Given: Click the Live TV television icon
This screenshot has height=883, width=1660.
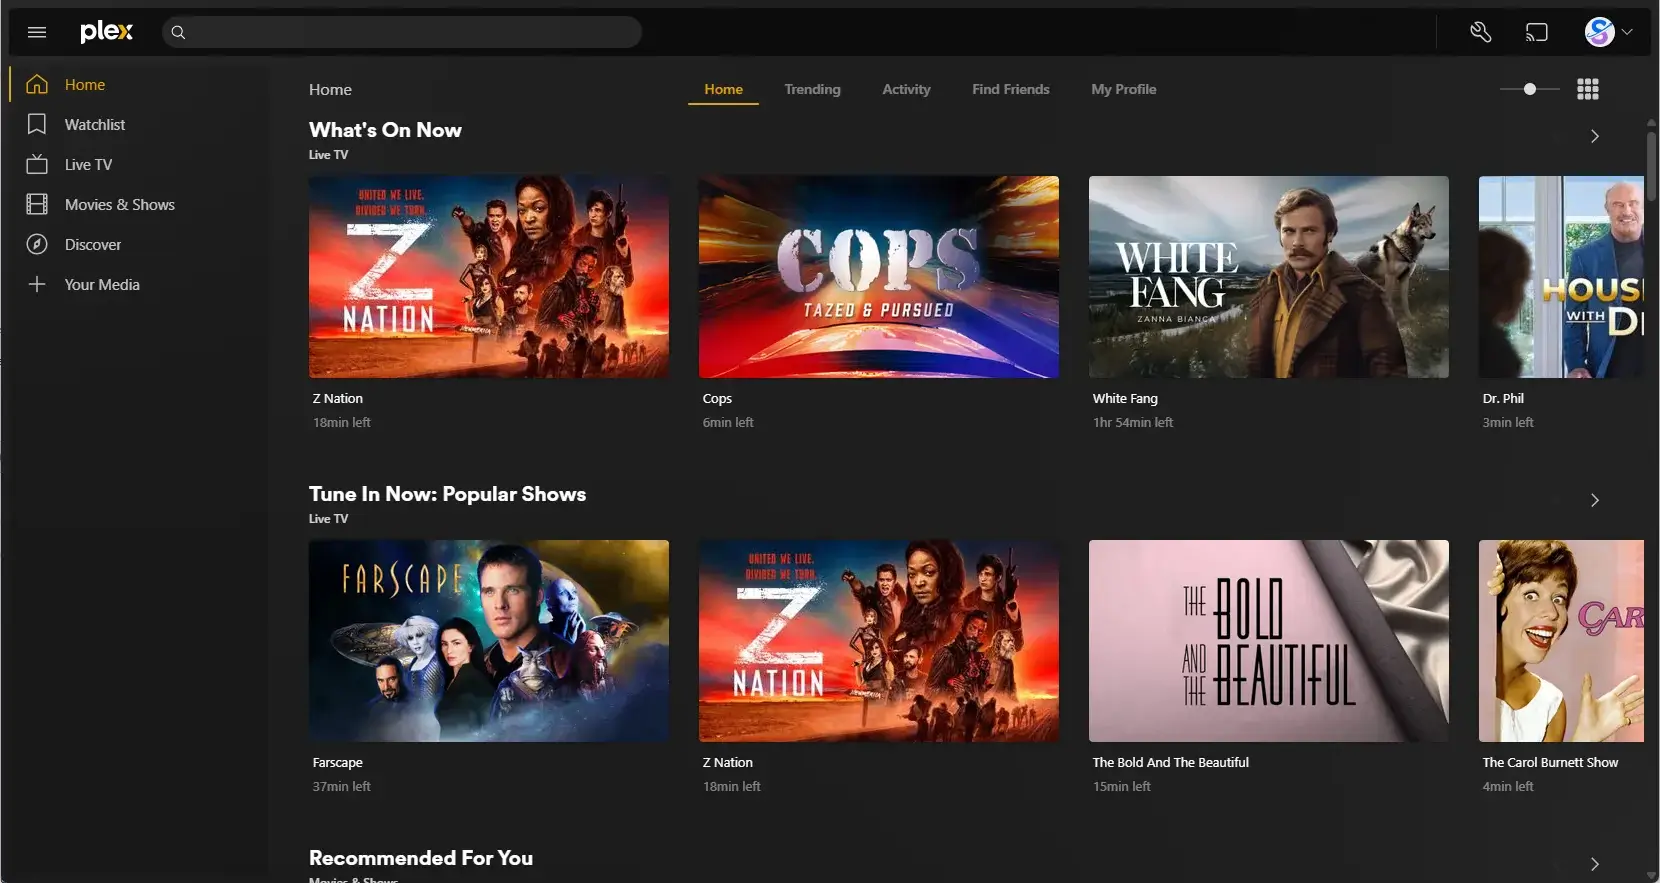Looking at the screenshot, I should click(37, 164).
